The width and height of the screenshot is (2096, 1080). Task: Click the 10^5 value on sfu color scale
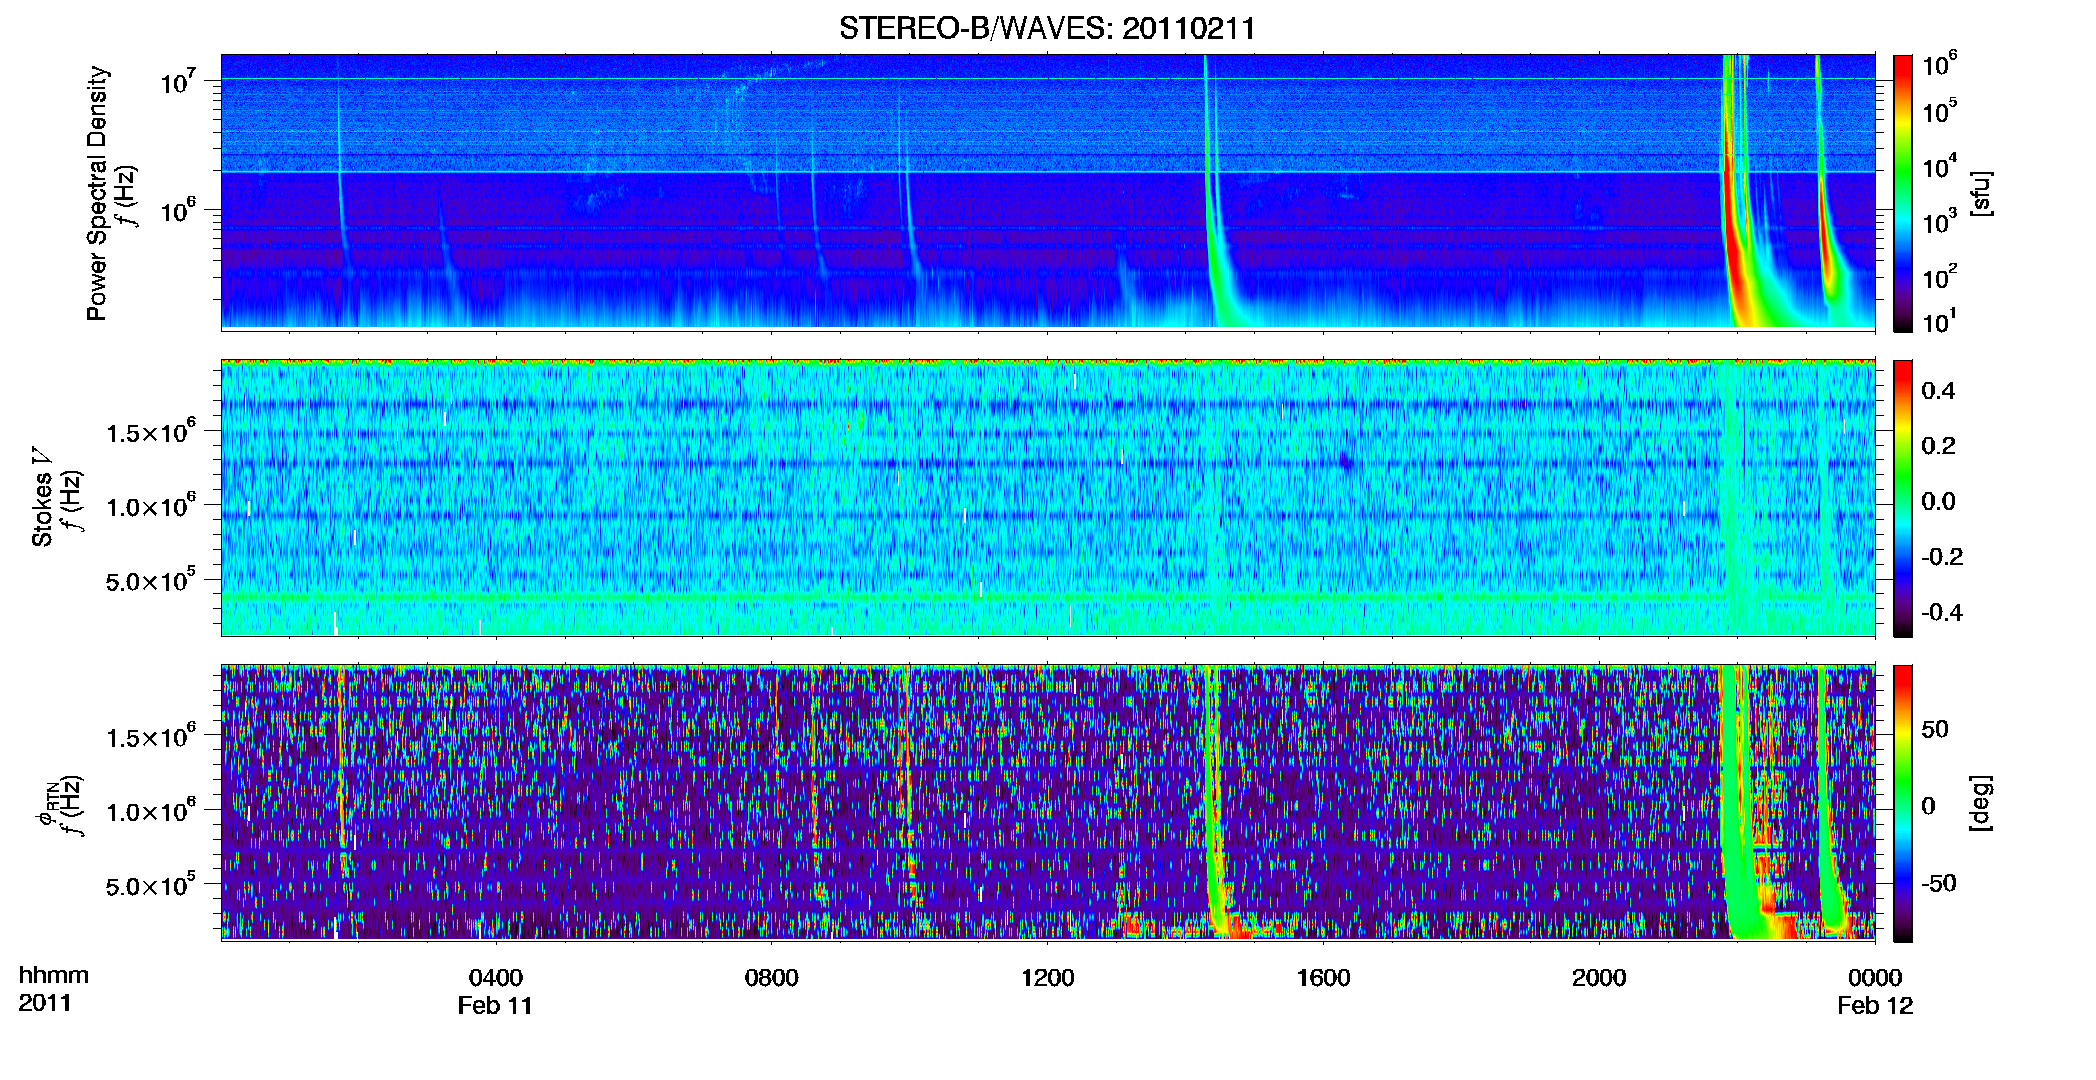[1939, 111]
